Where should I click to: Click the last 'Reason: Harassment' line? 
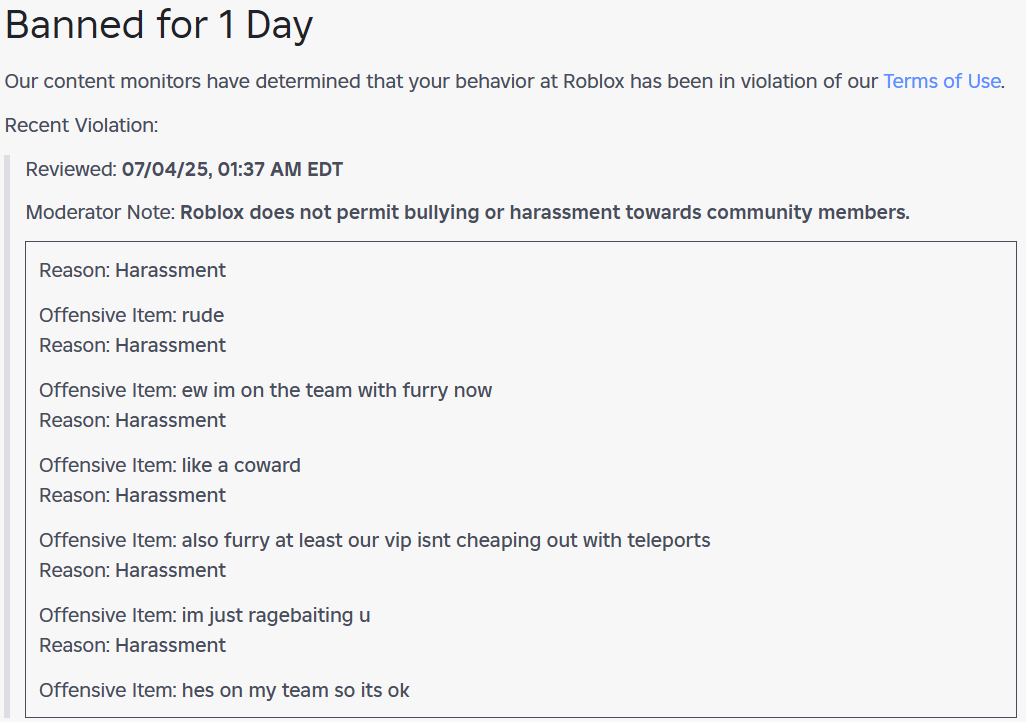coord(132,645)
